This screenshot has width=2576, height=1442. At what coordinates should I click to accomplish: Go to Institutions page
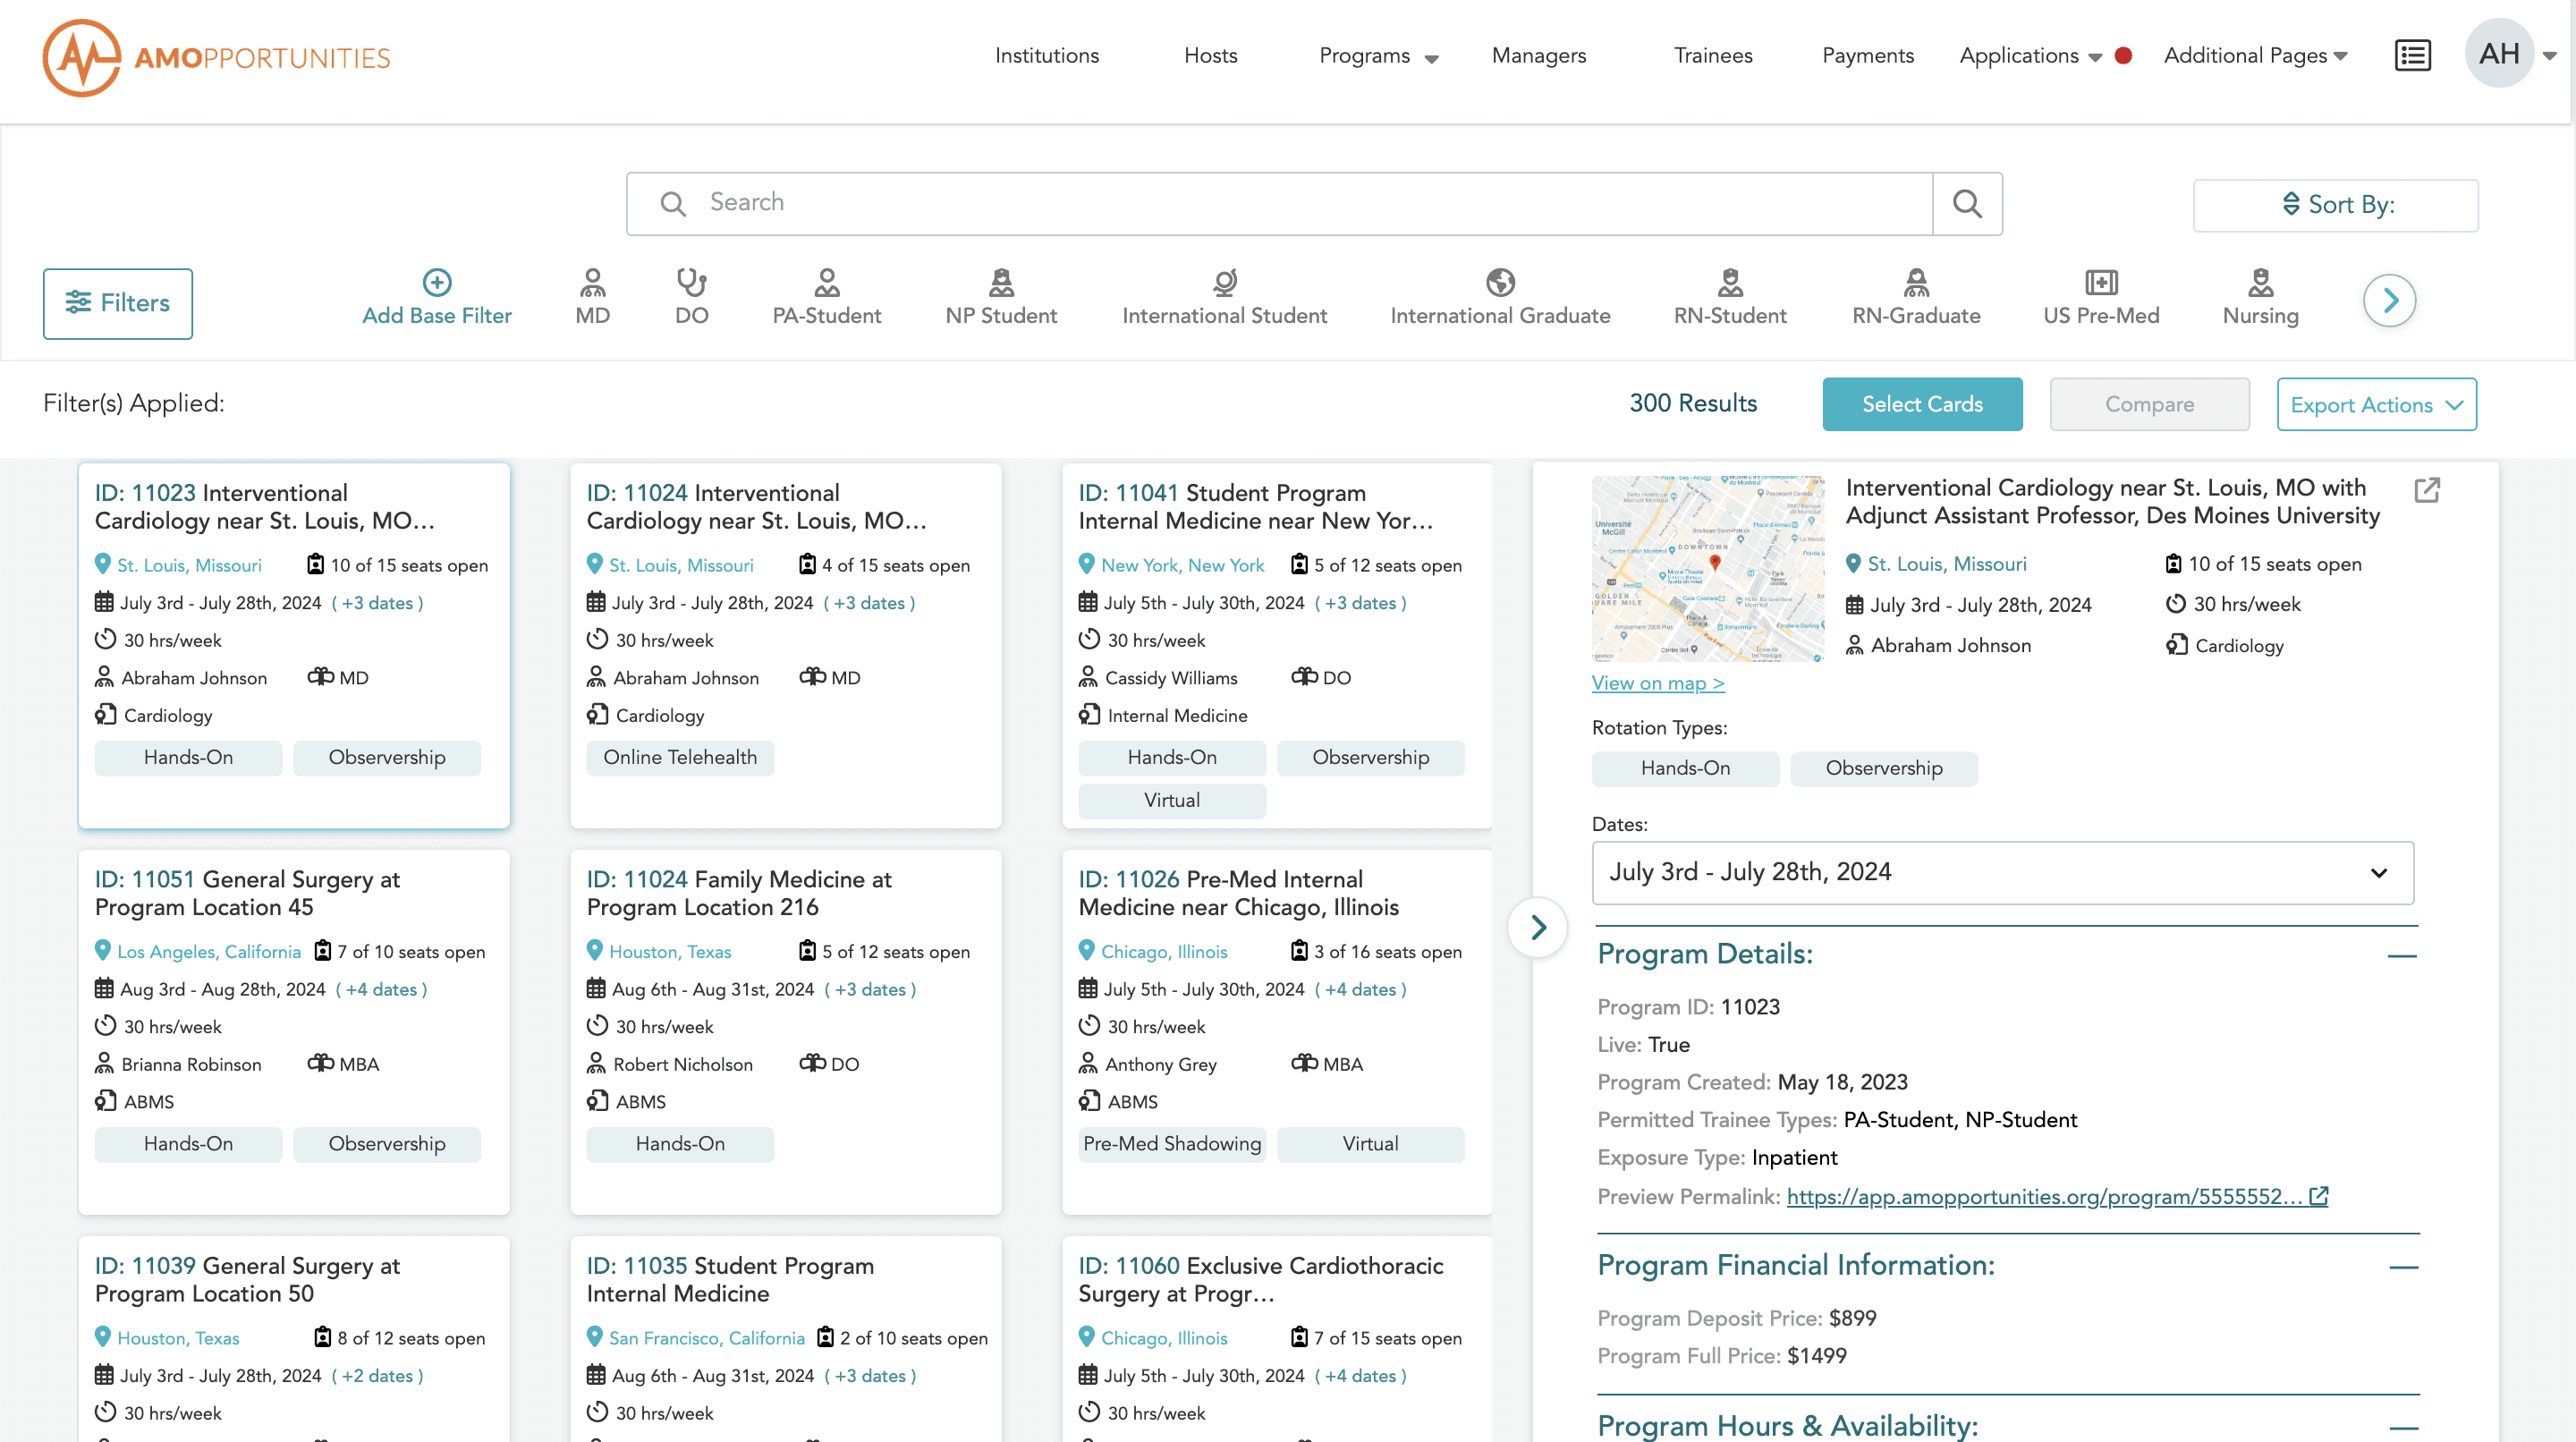coord(1046,56)
